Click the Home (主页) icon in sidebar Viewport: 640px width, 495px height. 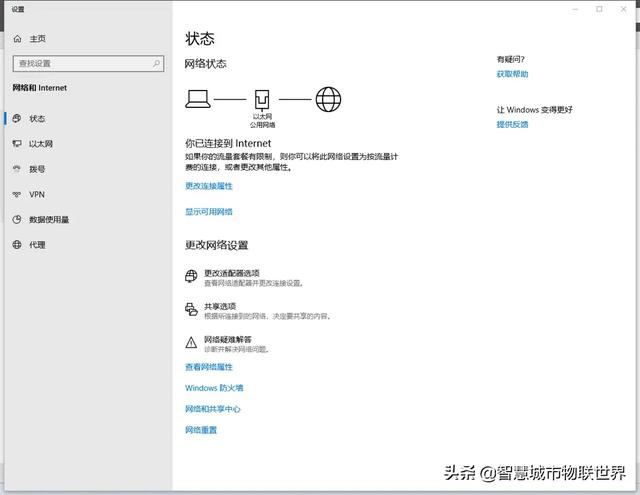coord(17,39)
